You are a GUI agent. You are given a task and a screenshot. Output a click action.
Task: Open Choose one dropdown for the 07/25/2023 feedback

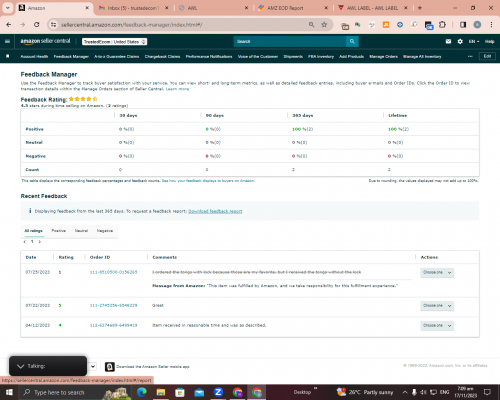pyautogui.click(x=437, y=272)
